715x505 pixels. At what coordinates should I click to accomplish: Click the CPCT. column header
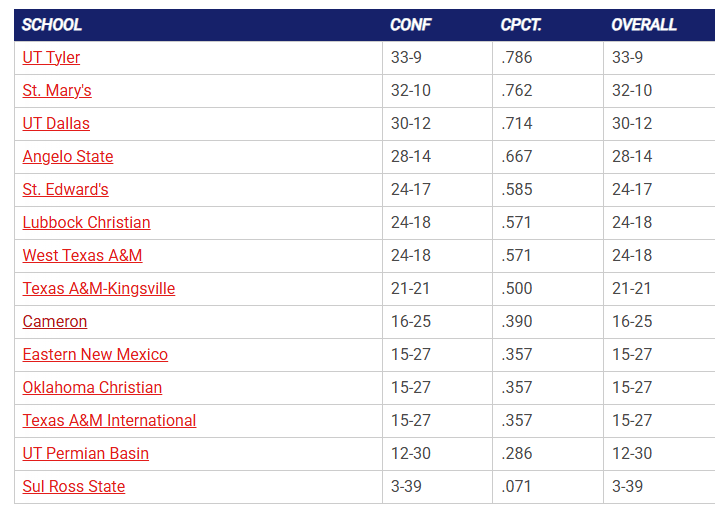[521, 25]
